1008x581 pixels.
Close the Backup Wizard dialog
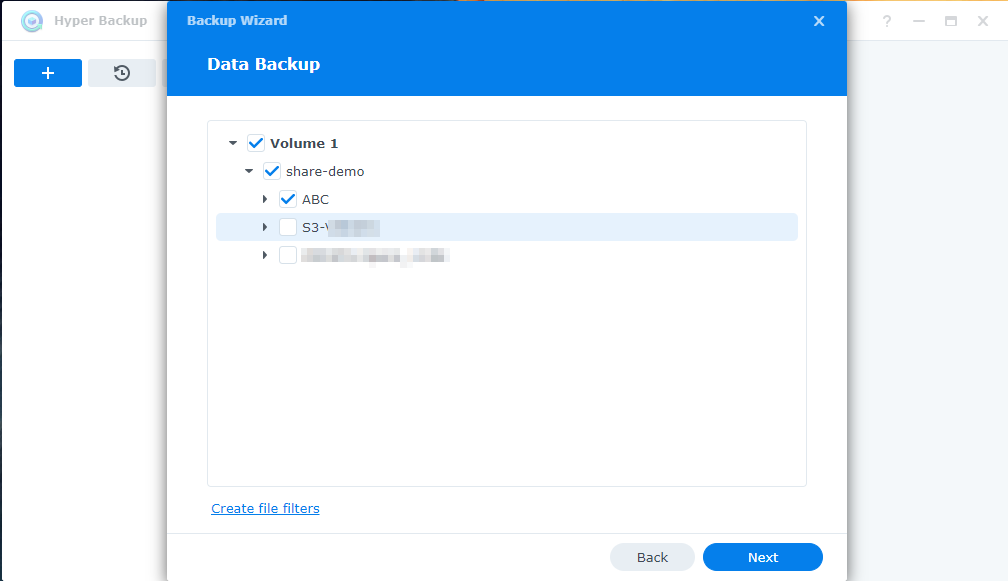pyautogui.click(x=819, y=21)
